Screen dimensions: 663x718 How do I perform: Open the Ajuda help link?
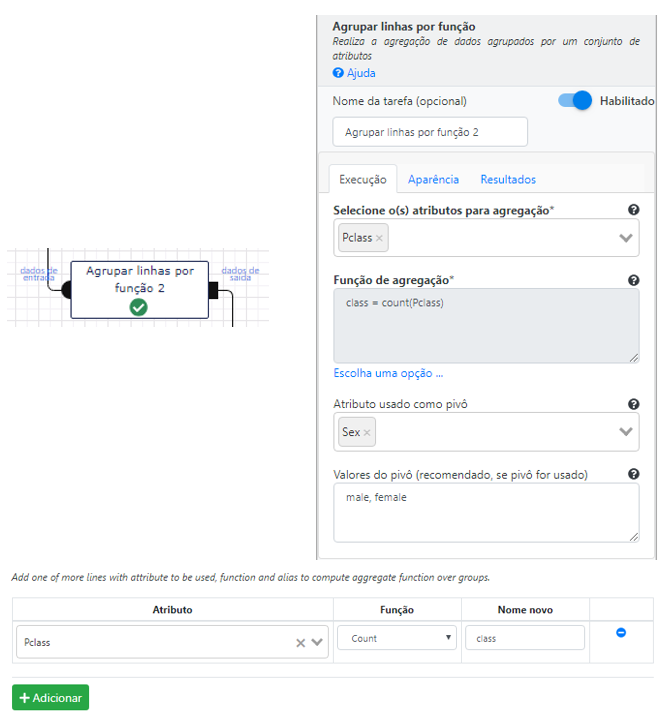coord(354,73)
